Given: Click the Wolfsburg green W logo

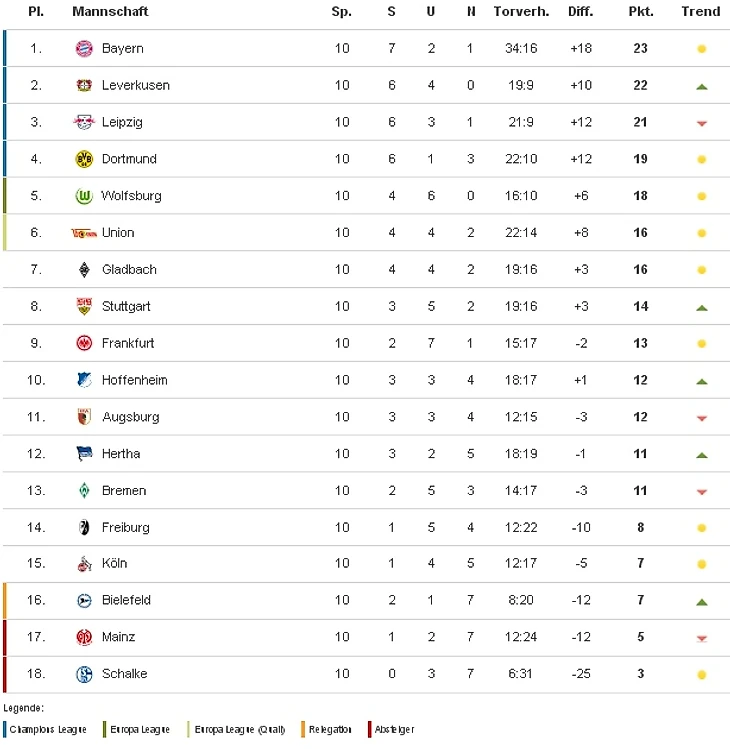Looking at the screenshot, I should pos(84,196).
